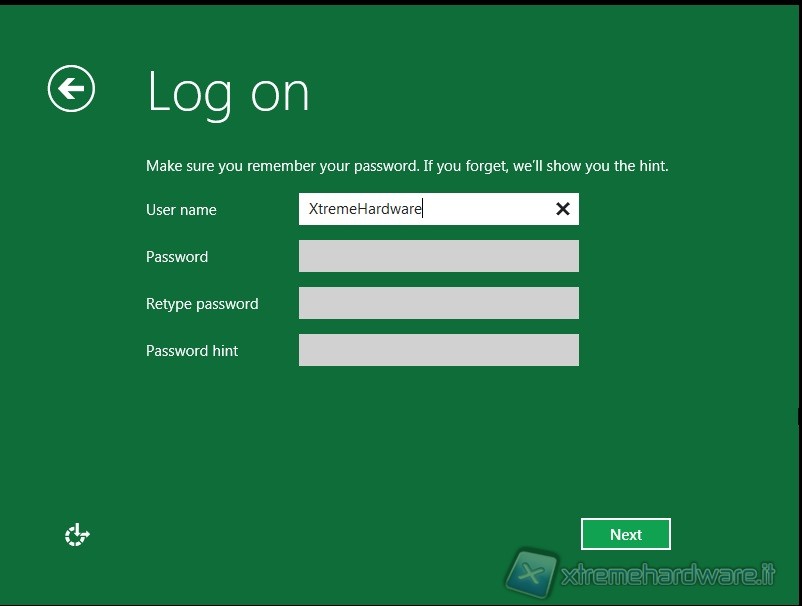Click the word "hint" in the instruction sentence
The width and height of the screenshot is (802, 606).
tap(652, 166)
